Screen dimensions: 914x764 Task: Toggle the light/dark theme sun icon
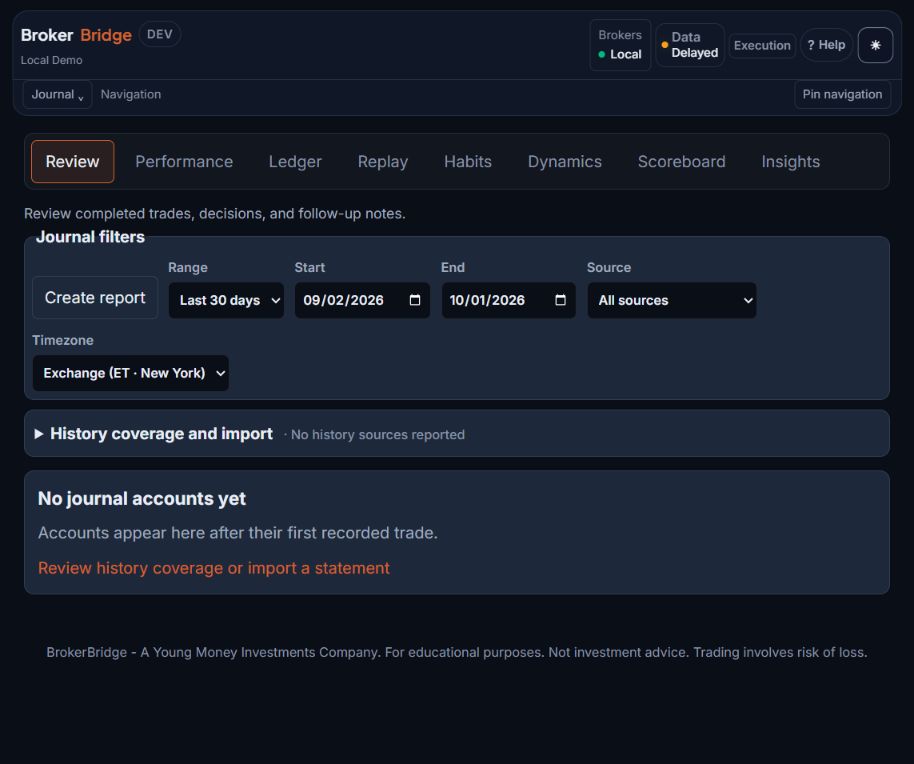coord(875,45)
